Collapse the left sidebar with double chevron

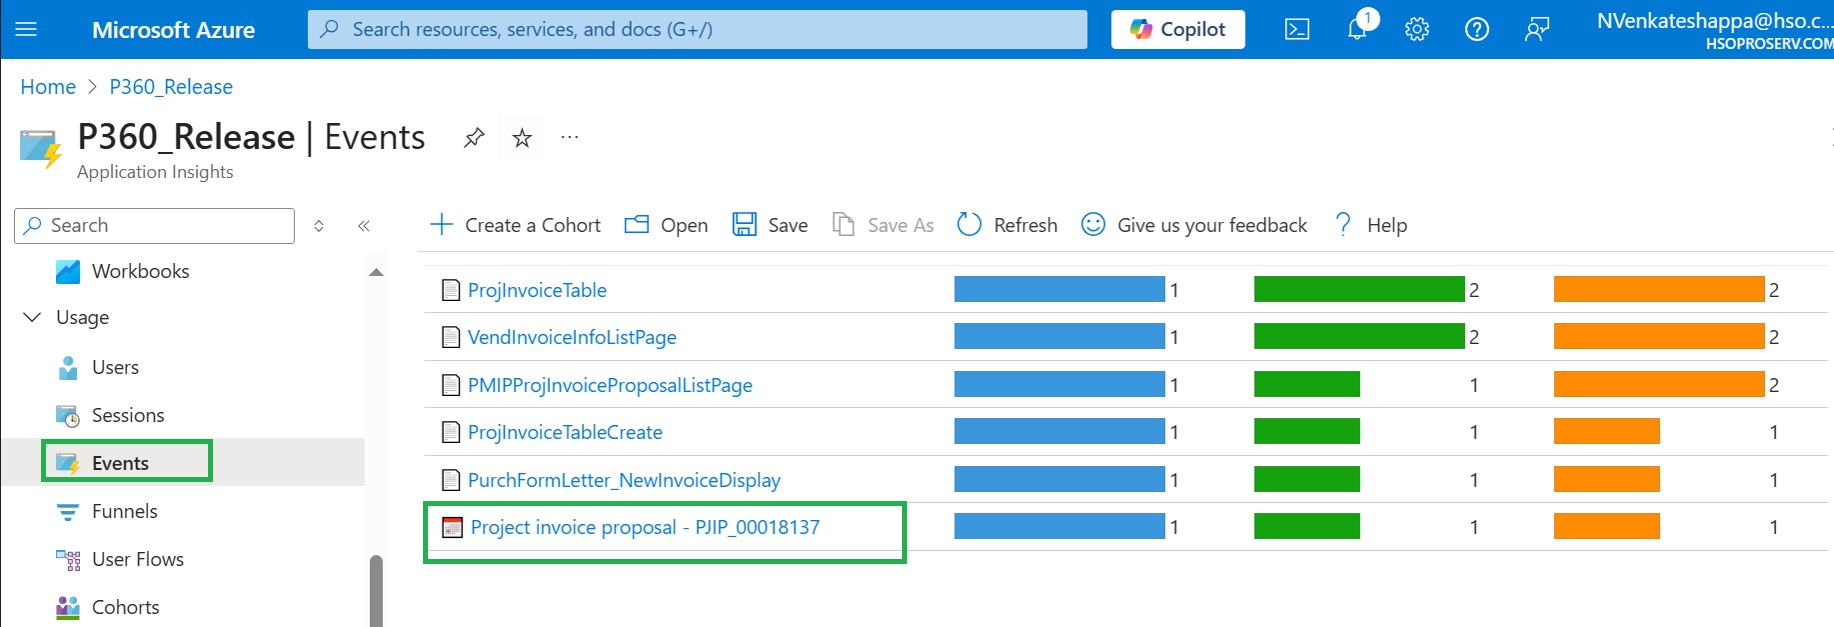click(364, 226)
